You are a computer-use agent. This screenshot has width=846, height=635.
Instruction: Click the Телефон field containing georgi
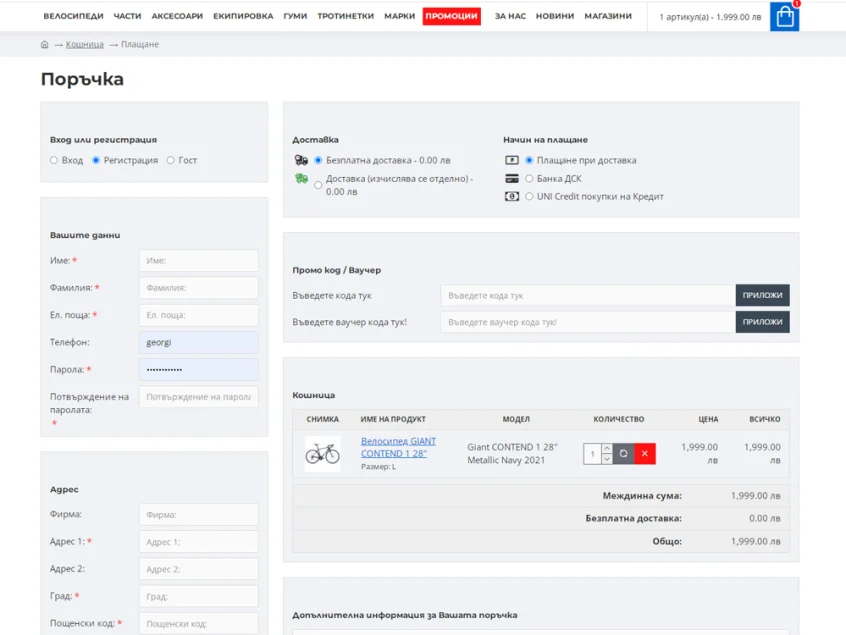pos(199,342)
